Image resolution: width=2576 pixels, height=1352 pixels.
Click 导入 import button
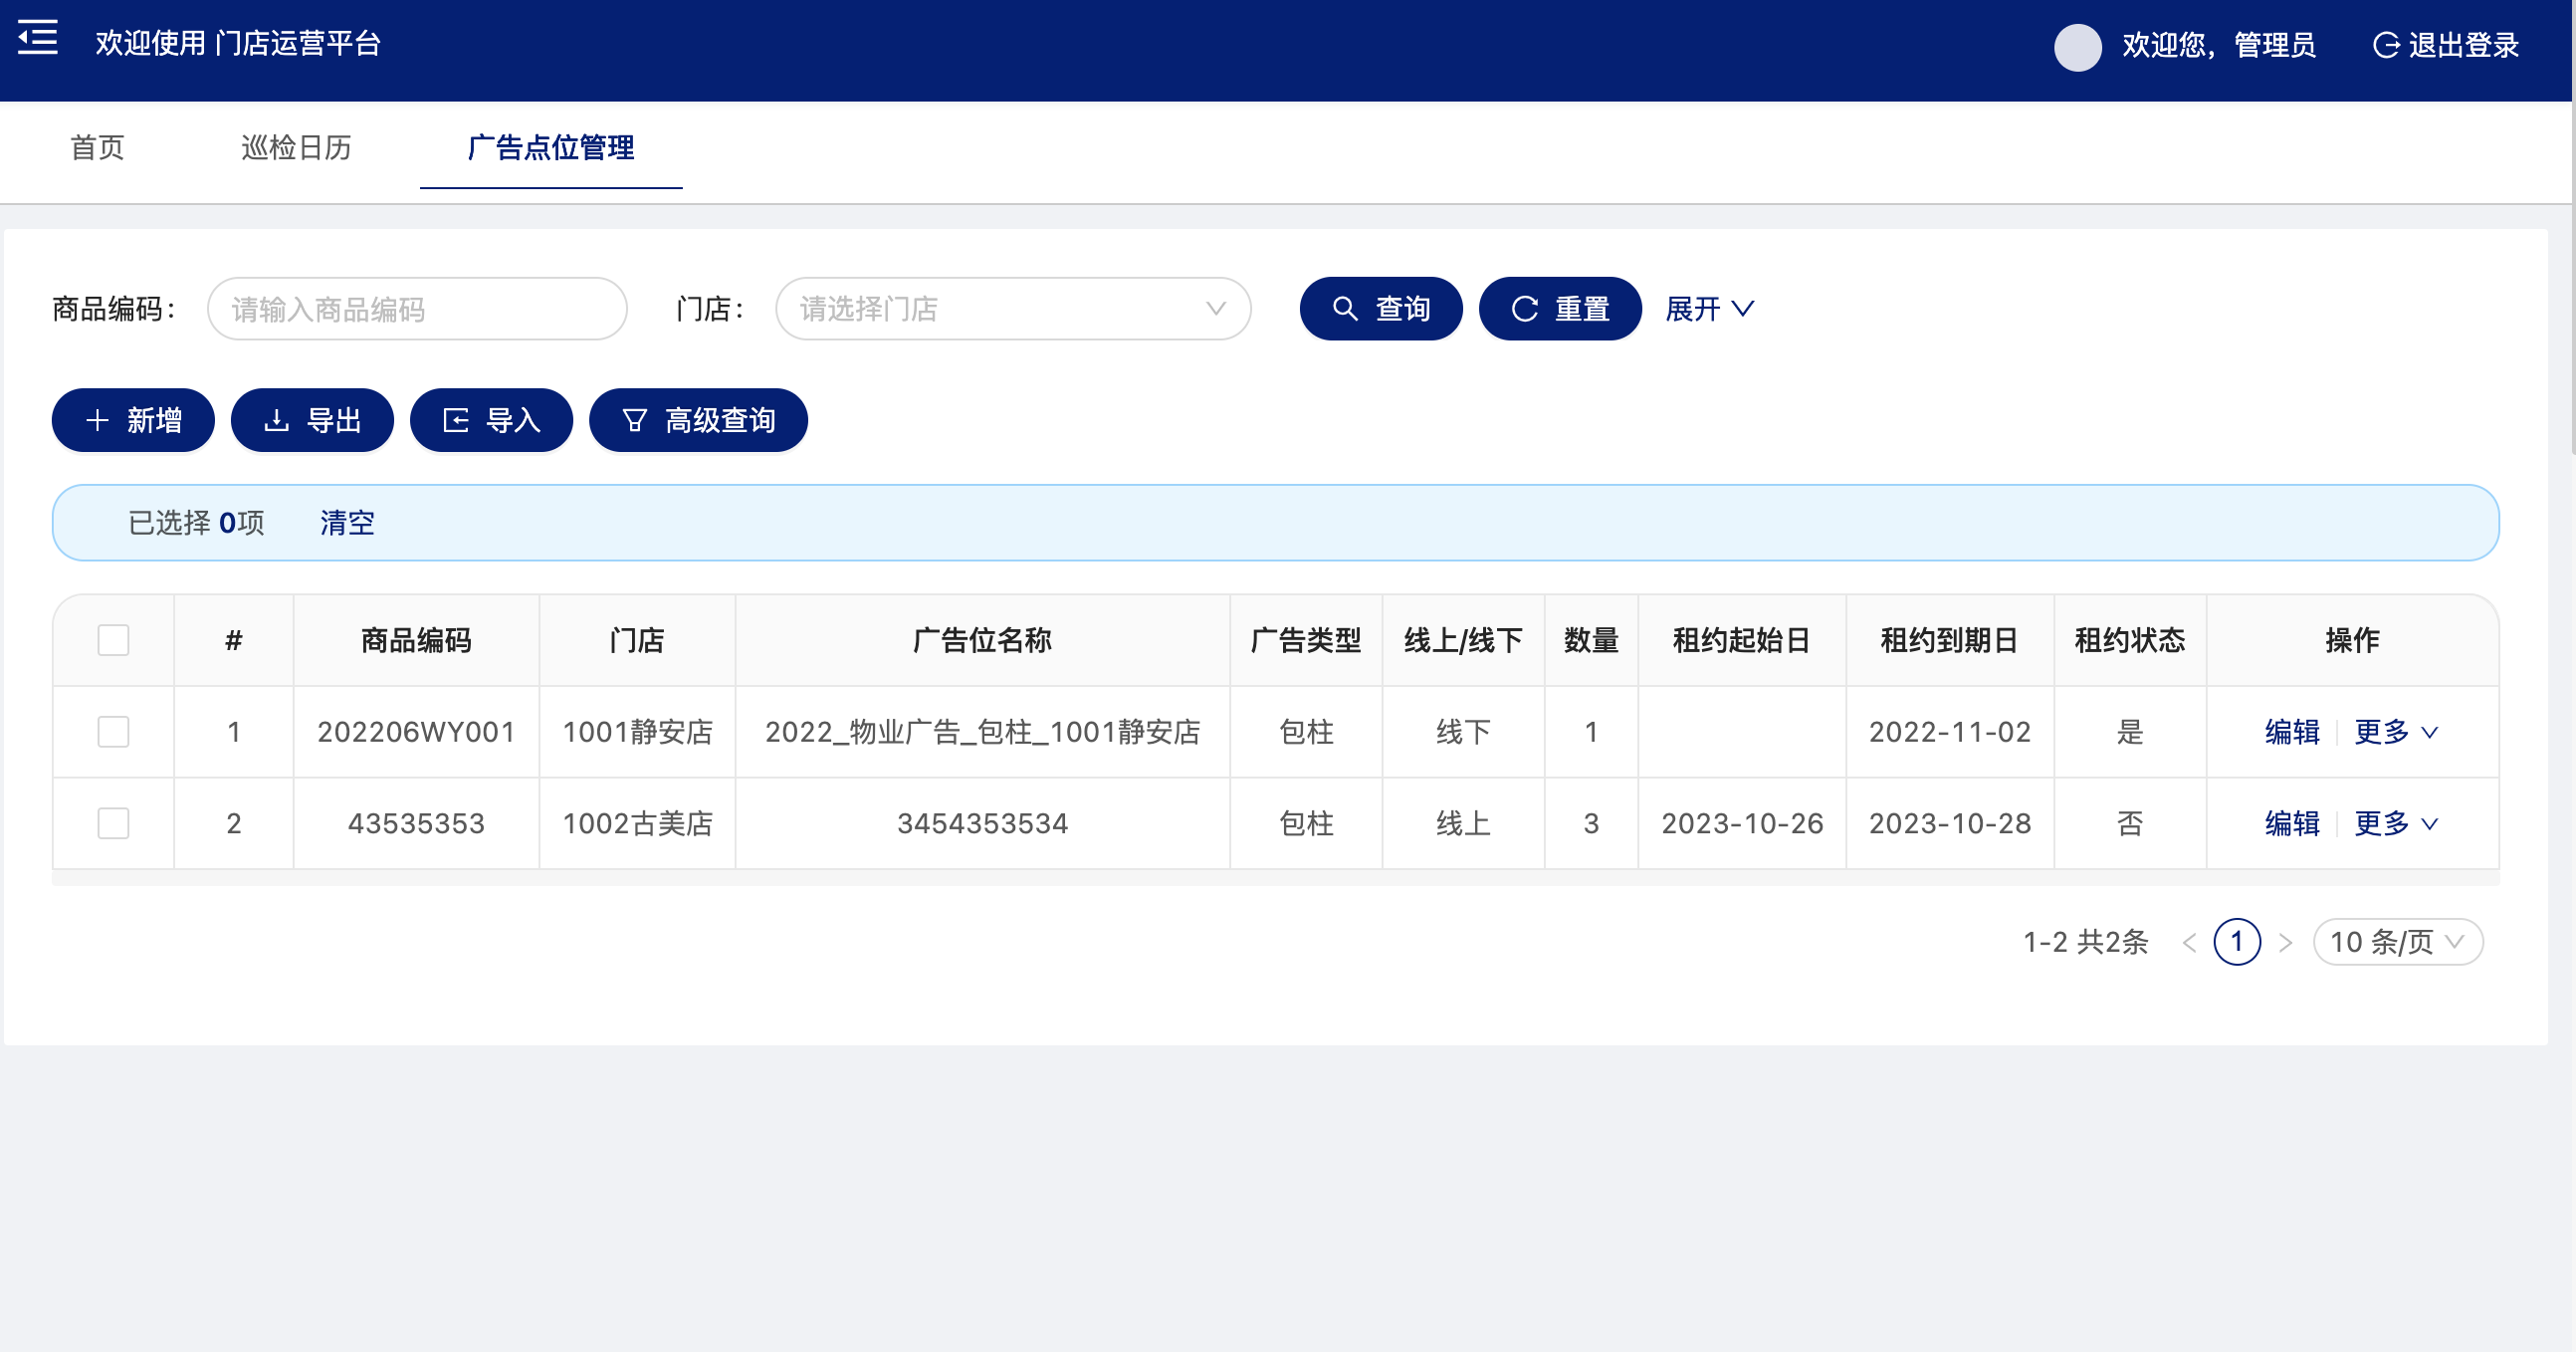pos(491,420)
